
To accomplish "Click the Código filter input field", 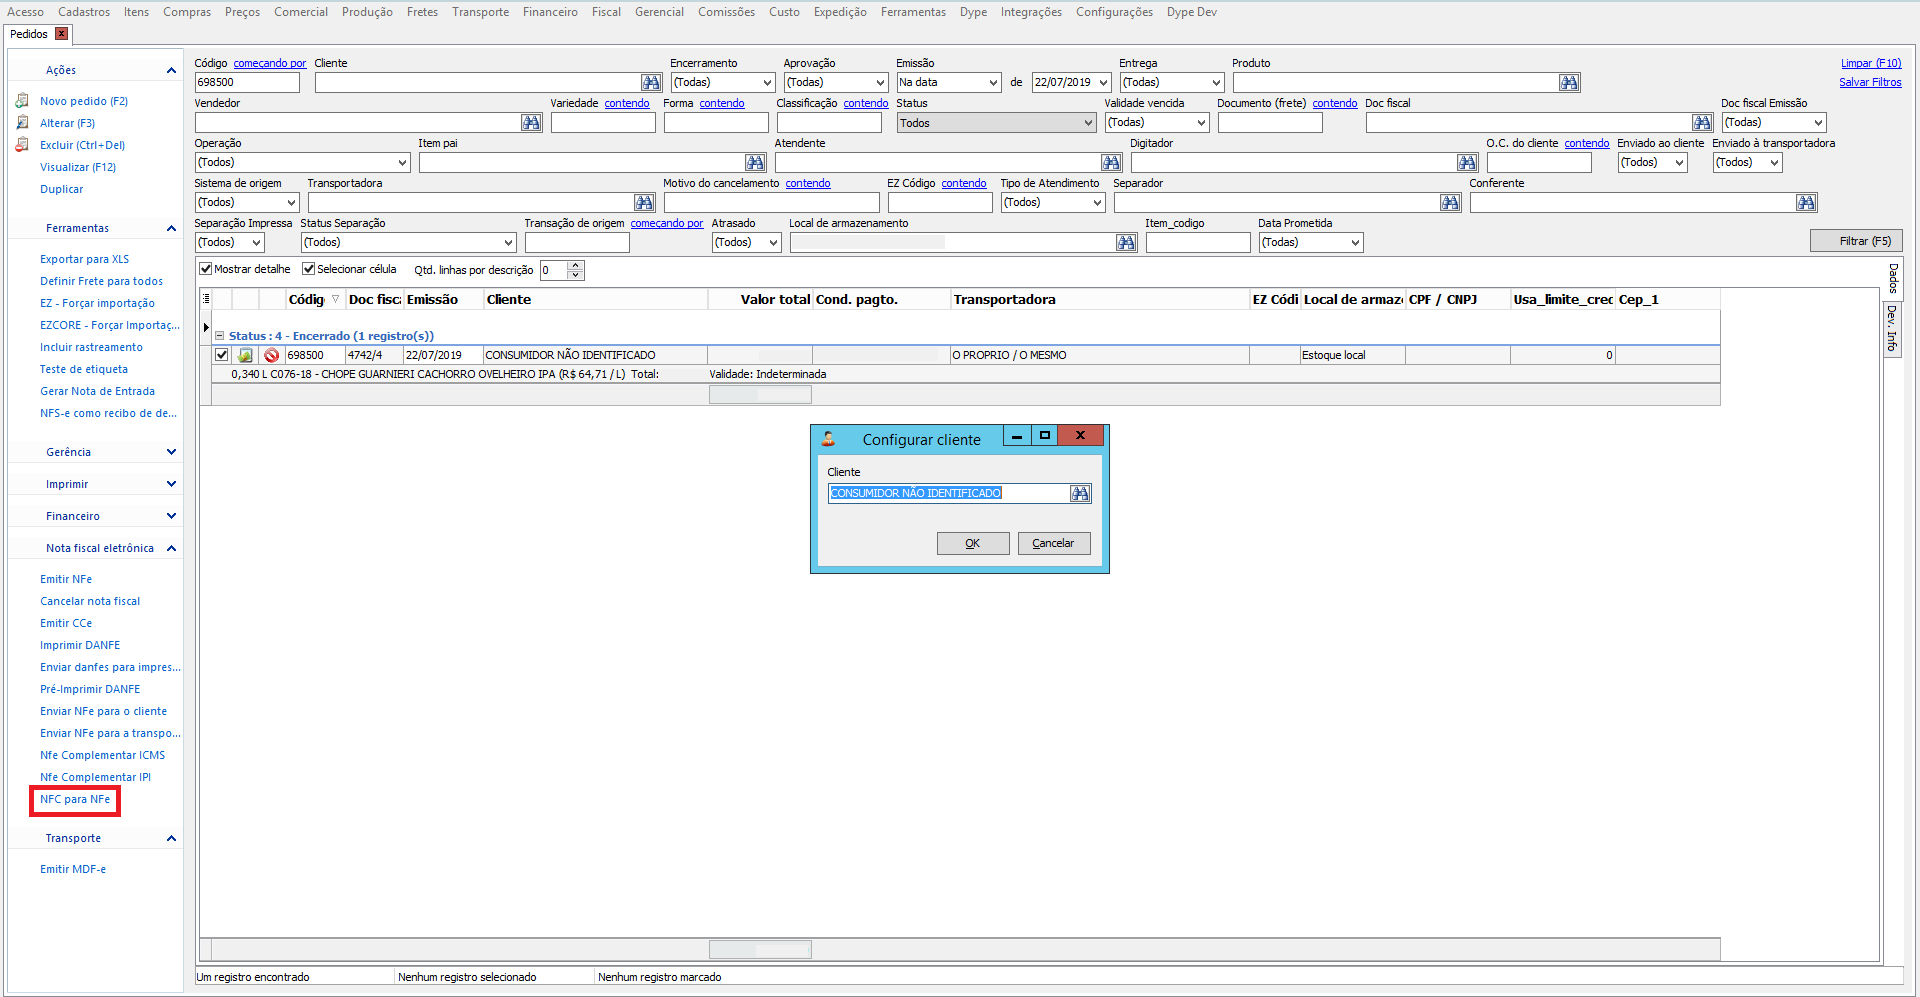I will [247, 83].
